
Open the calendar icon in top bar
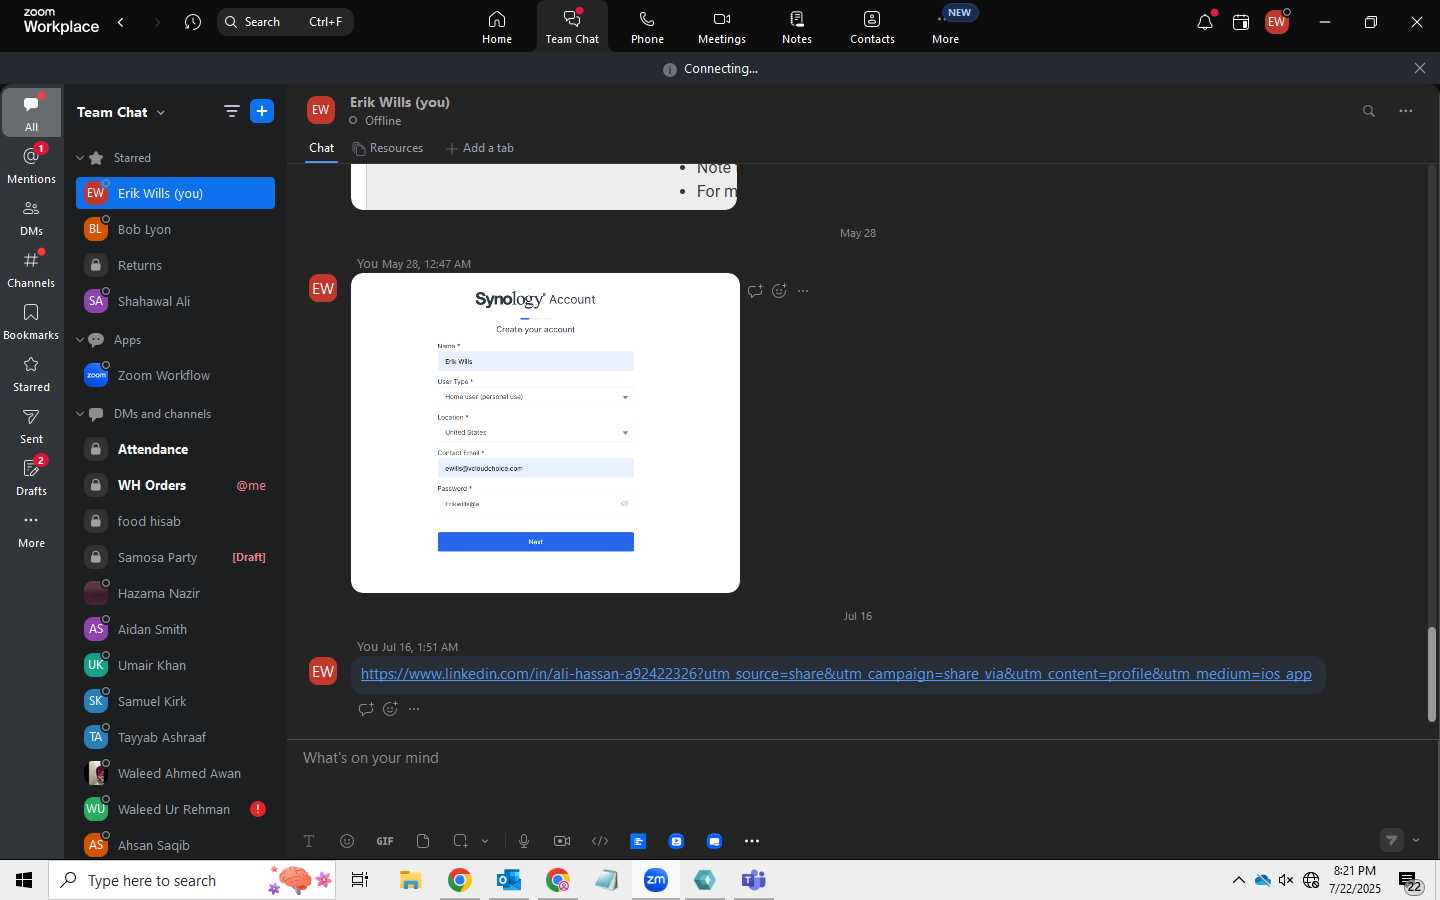(1241, 22)
